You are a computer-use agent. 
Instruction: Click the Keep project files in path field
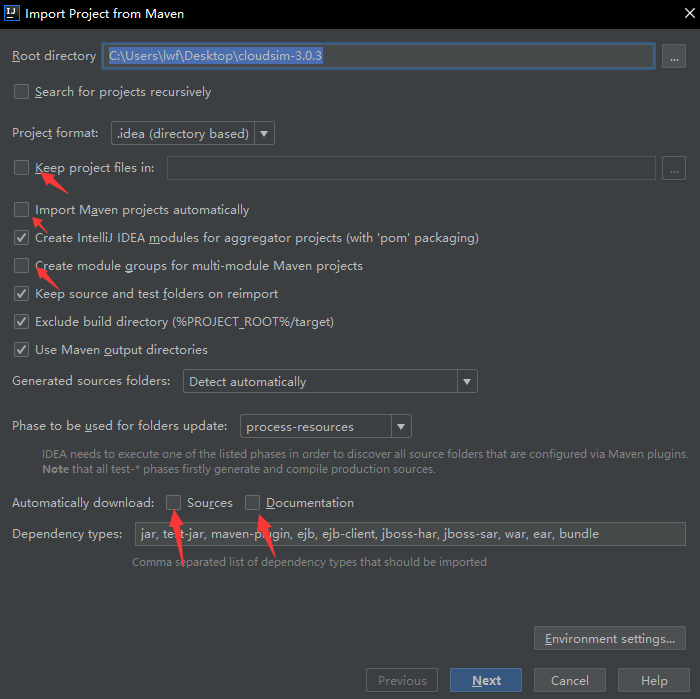[411, 168]
